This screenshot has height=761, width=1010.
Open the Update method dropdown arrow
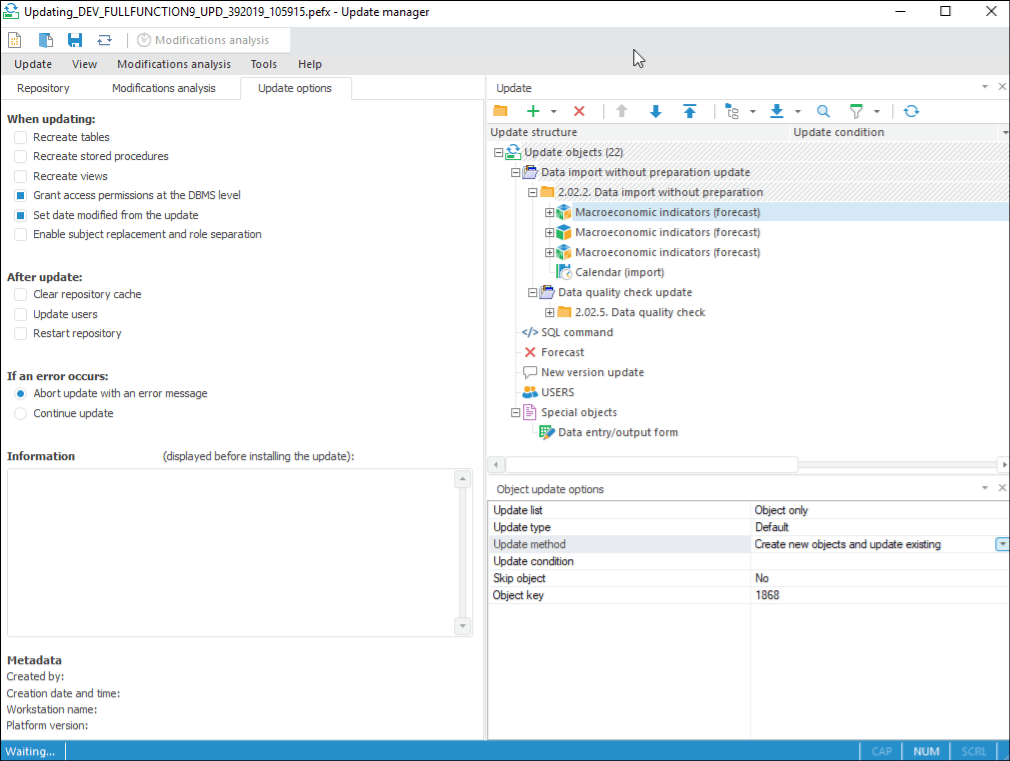tap(1002, 544)
